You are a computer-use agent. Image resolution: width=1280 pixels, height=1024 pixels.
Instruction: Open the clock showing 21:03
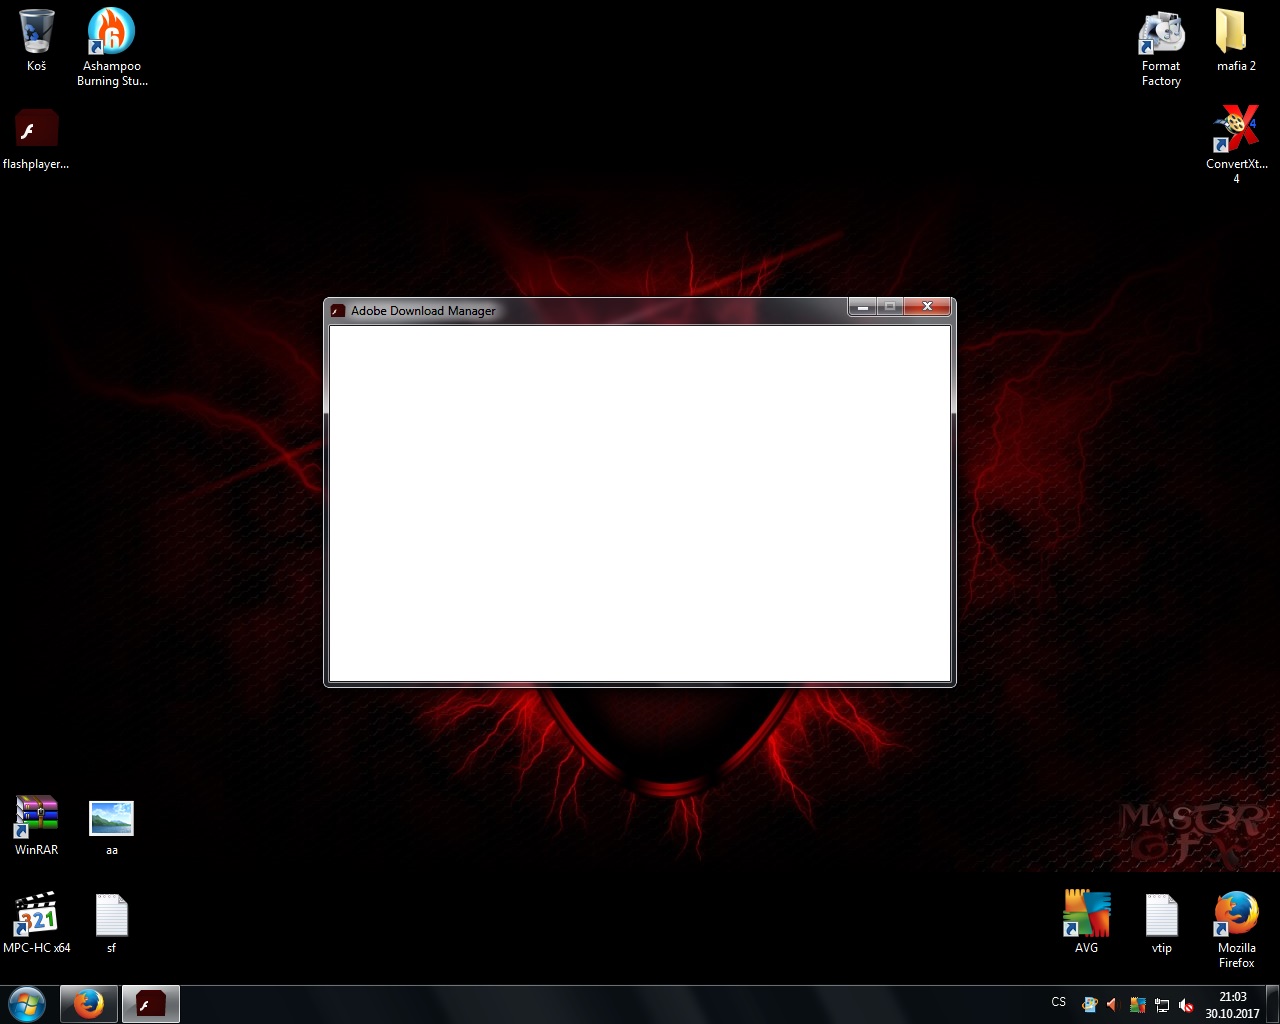[x=1232, y=1005]
